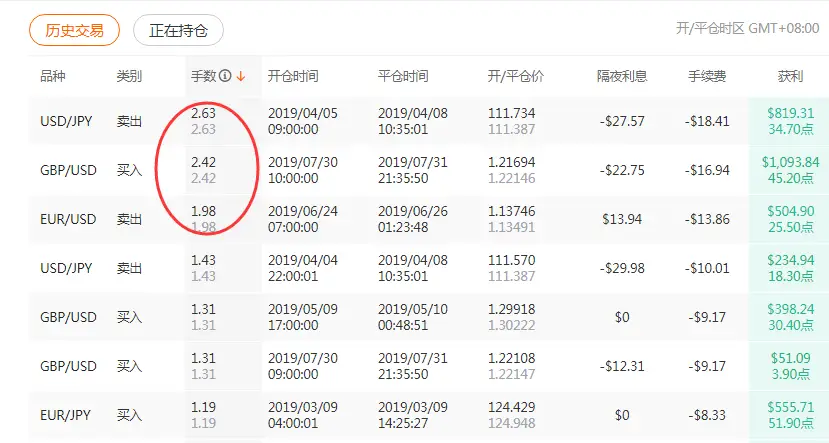Image resolution: width=829 pixels, height=443 pixels.
Task: Click profit value $1,093.84
Action: pos(790,162)
